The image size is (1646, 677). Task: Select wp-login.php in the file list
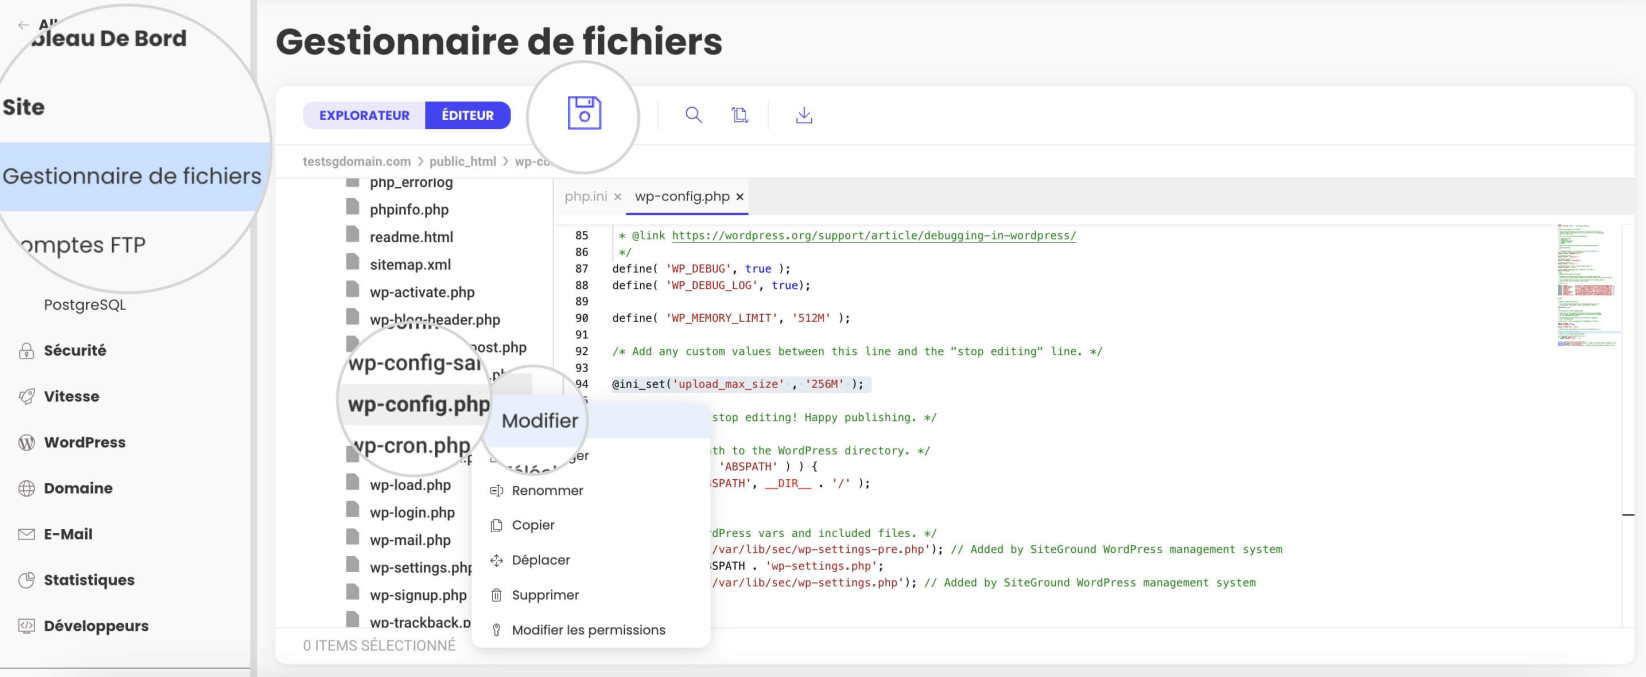click(412, 512)
